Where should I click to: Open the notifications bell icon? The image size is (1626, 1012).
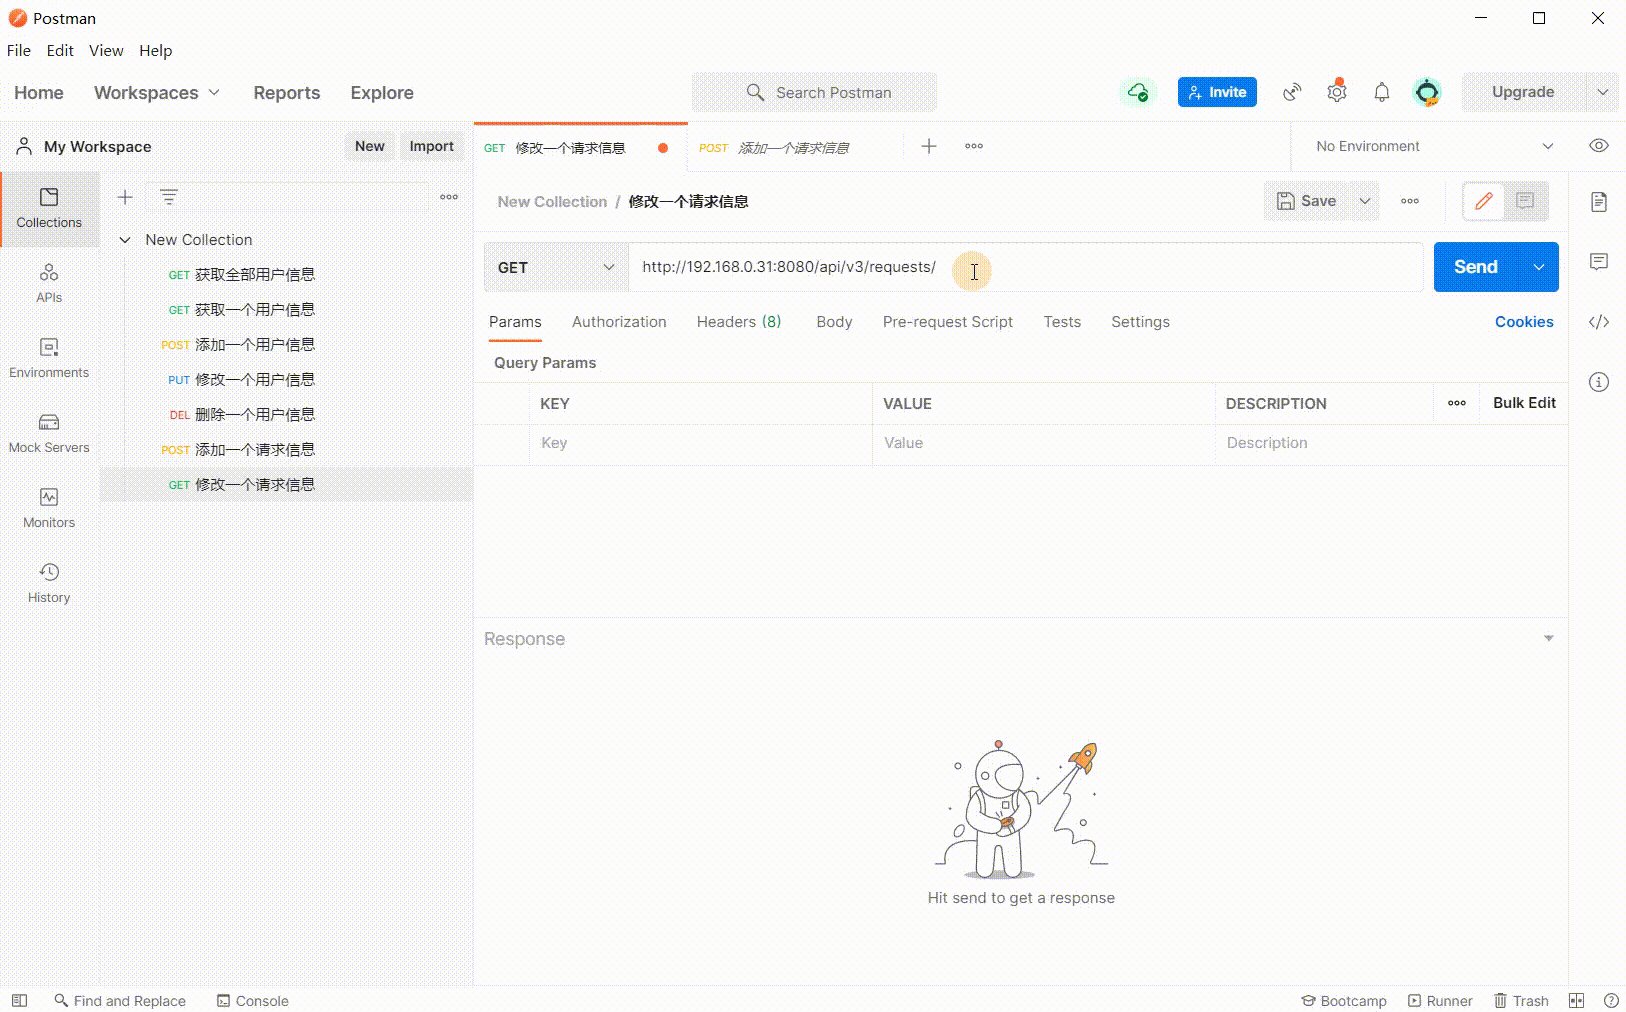click(1381, 92)
